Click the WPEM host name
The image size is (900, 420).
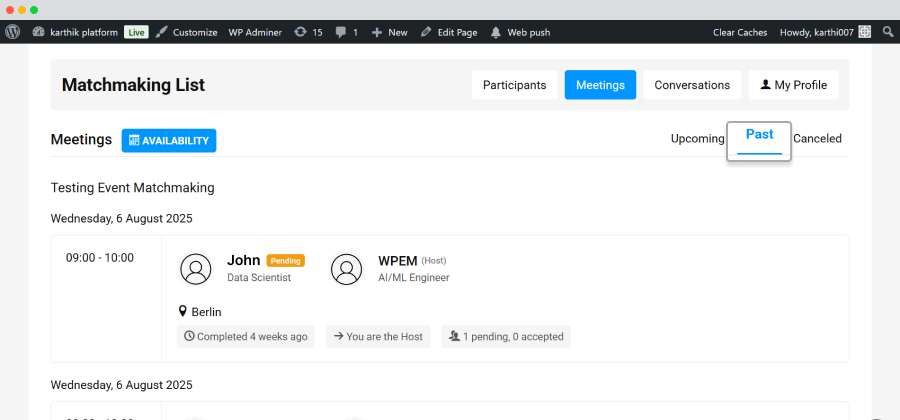point(397,260)
